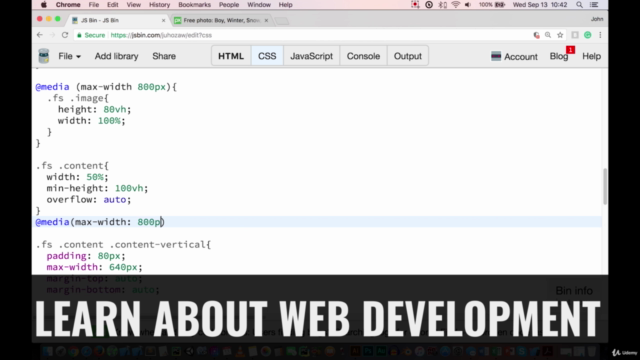Click the Time Machine clock icon in menu bar
The height and width of the screenshot is (360, 640).
click(429, 5)
